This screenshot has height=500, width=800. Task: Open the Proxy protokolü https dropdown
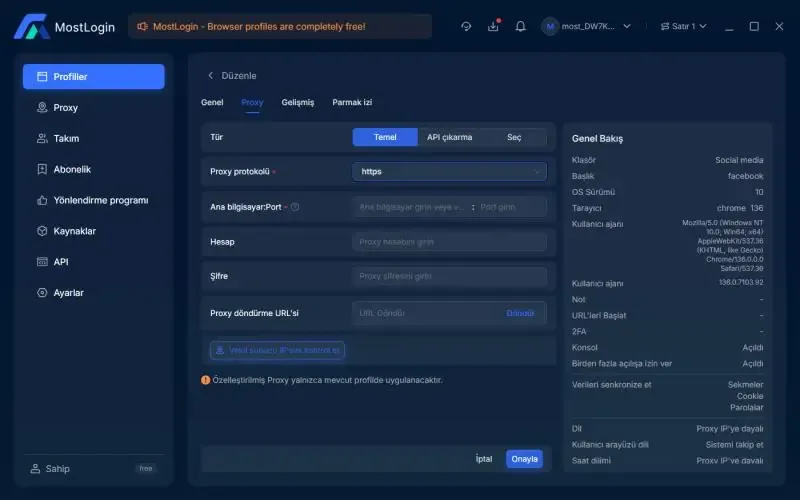click(x=449, y=171)
